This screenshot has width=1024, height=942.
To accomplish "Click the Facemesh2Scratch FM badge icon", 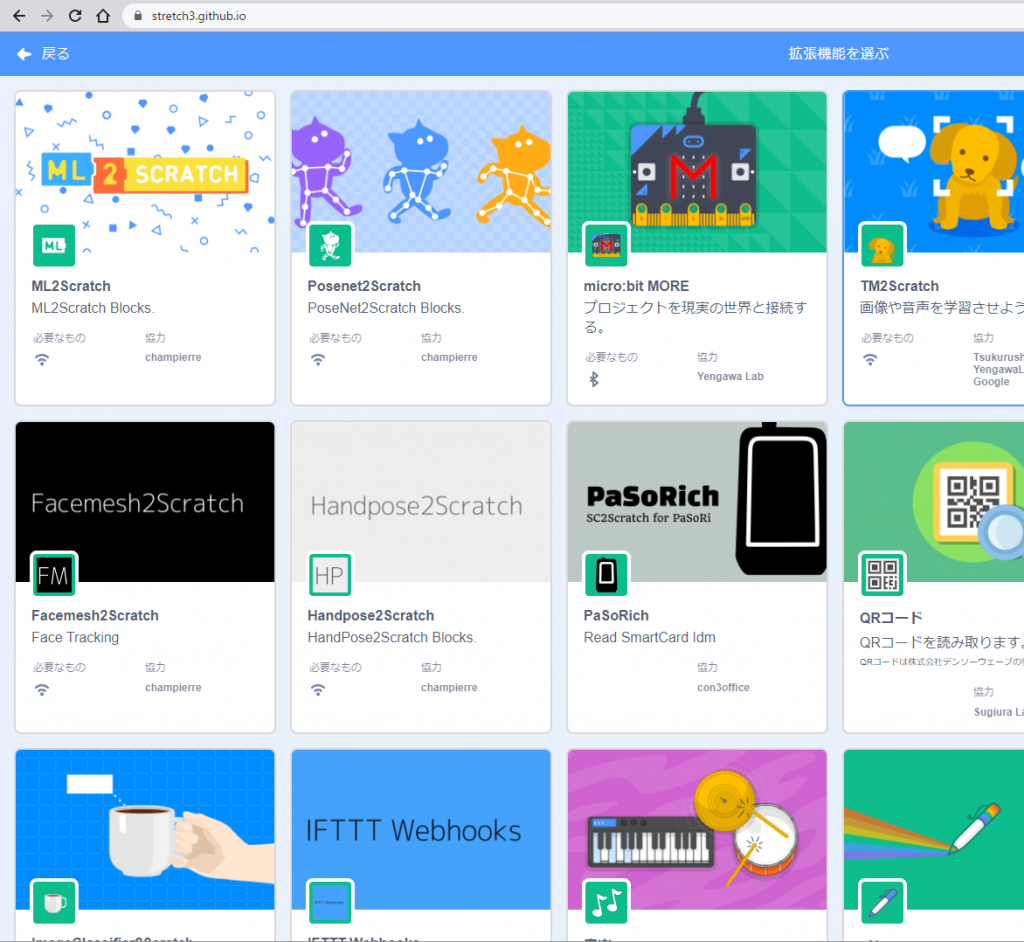I will coord(54,575).
